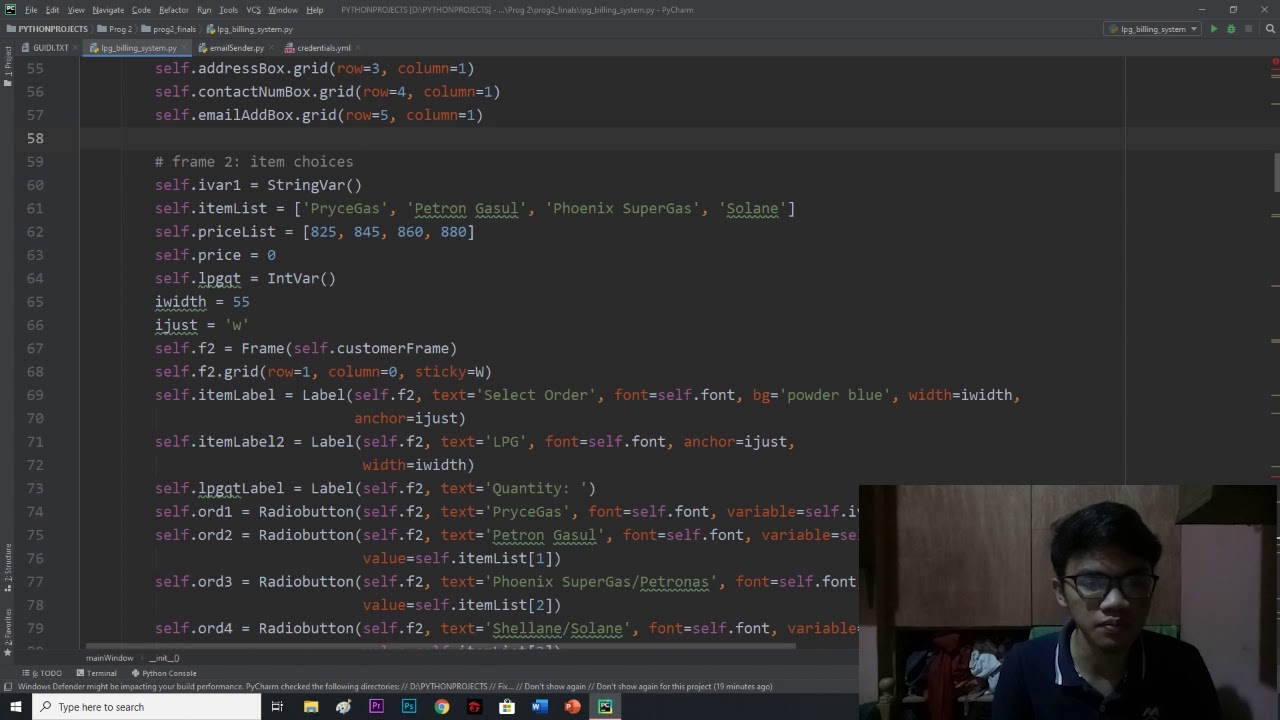Image resolution: width=1280 pixels, height=720 pixels.
Task: Open Microsoft Word from the taskbar
Action: [x=540, y=707]
